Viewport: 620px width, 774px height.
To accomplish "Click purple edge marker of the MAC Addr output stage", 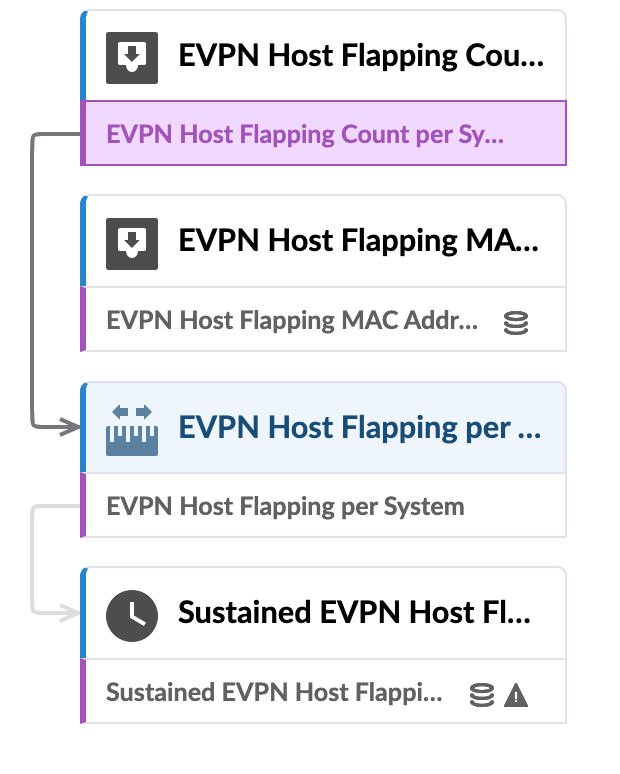I will [x=83, y=322].
